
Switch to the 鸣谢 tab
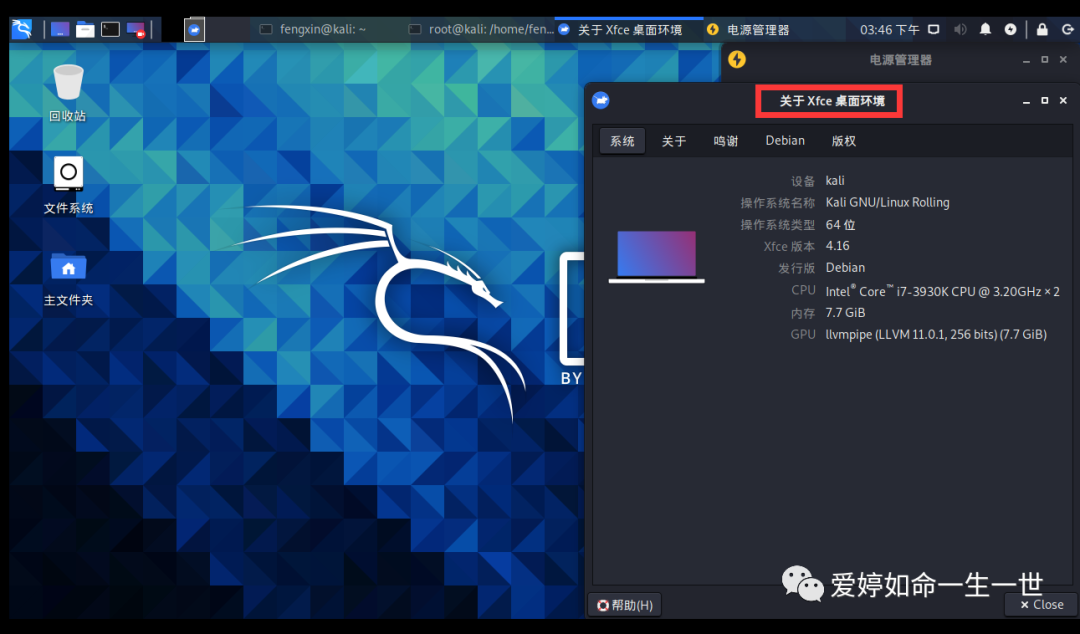pos(725,141)
